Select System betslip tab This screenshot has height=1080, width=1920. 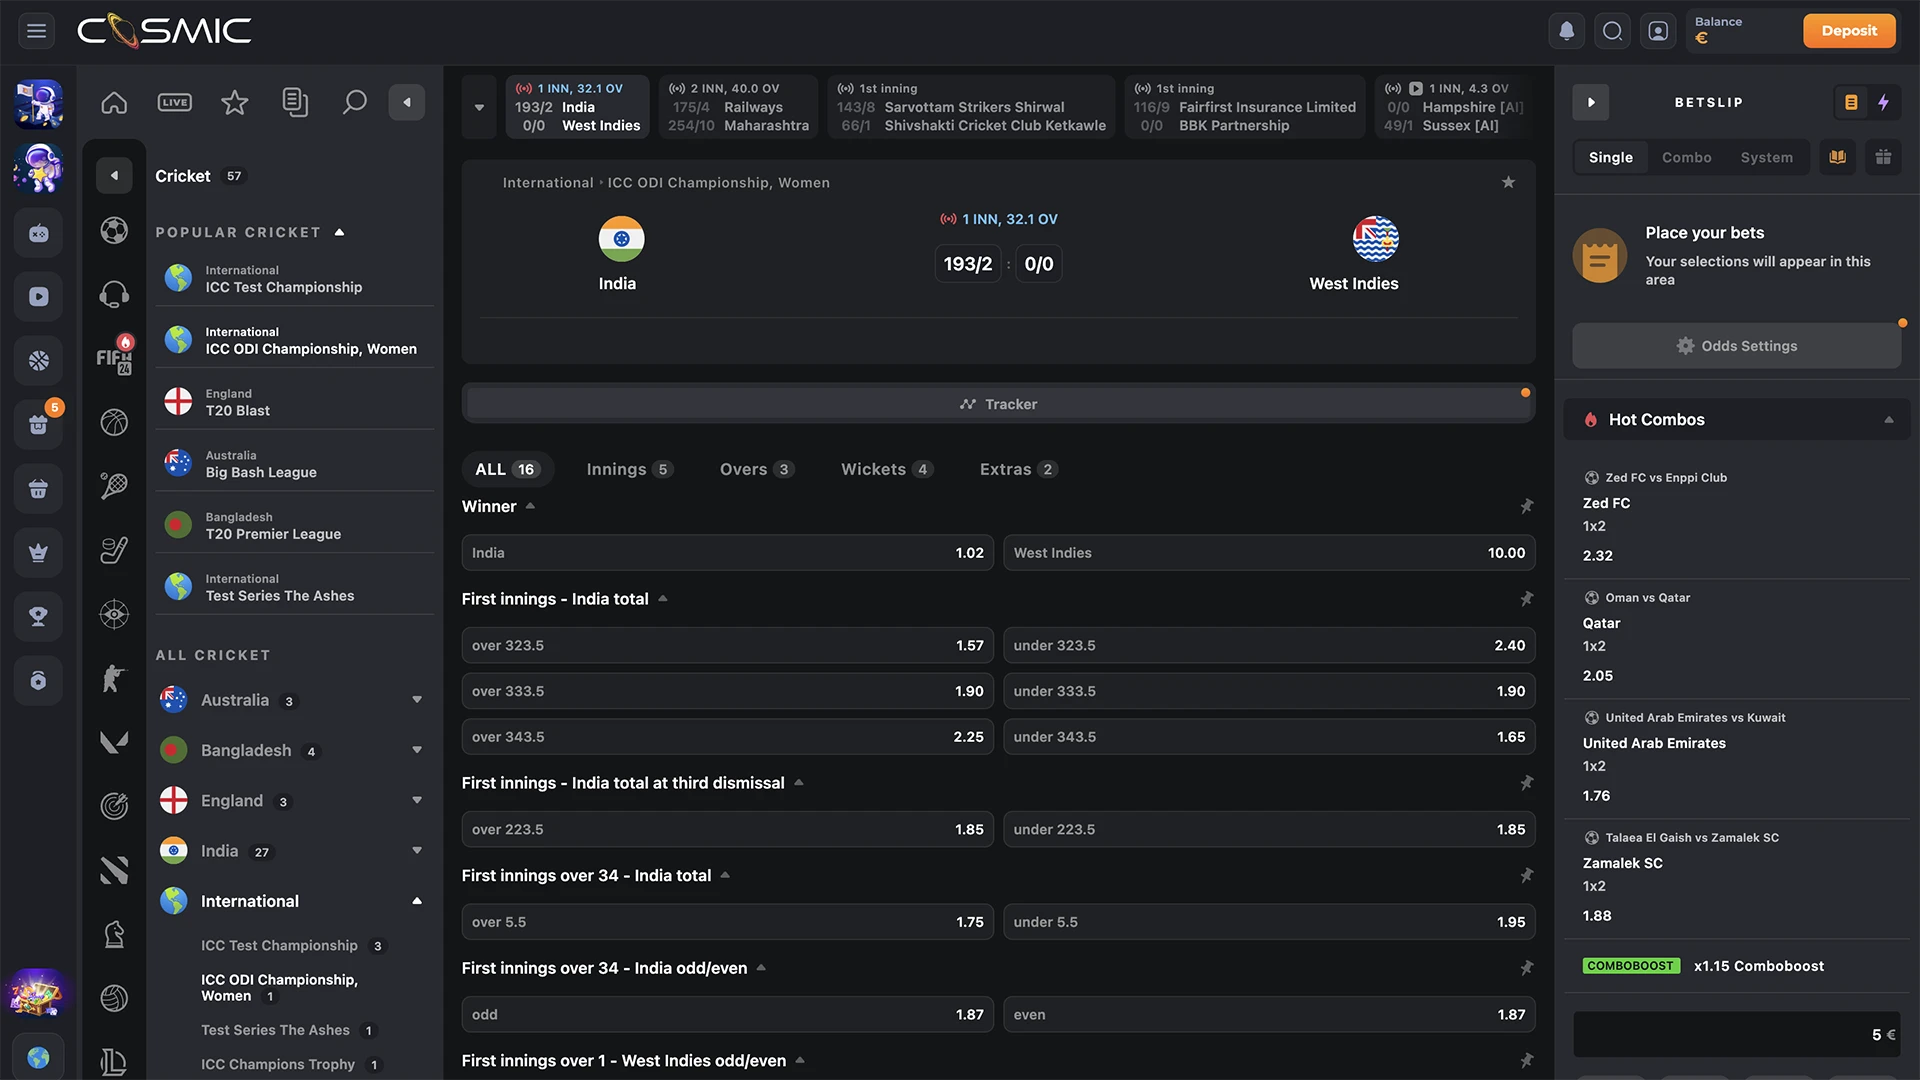pos(1766,157)
